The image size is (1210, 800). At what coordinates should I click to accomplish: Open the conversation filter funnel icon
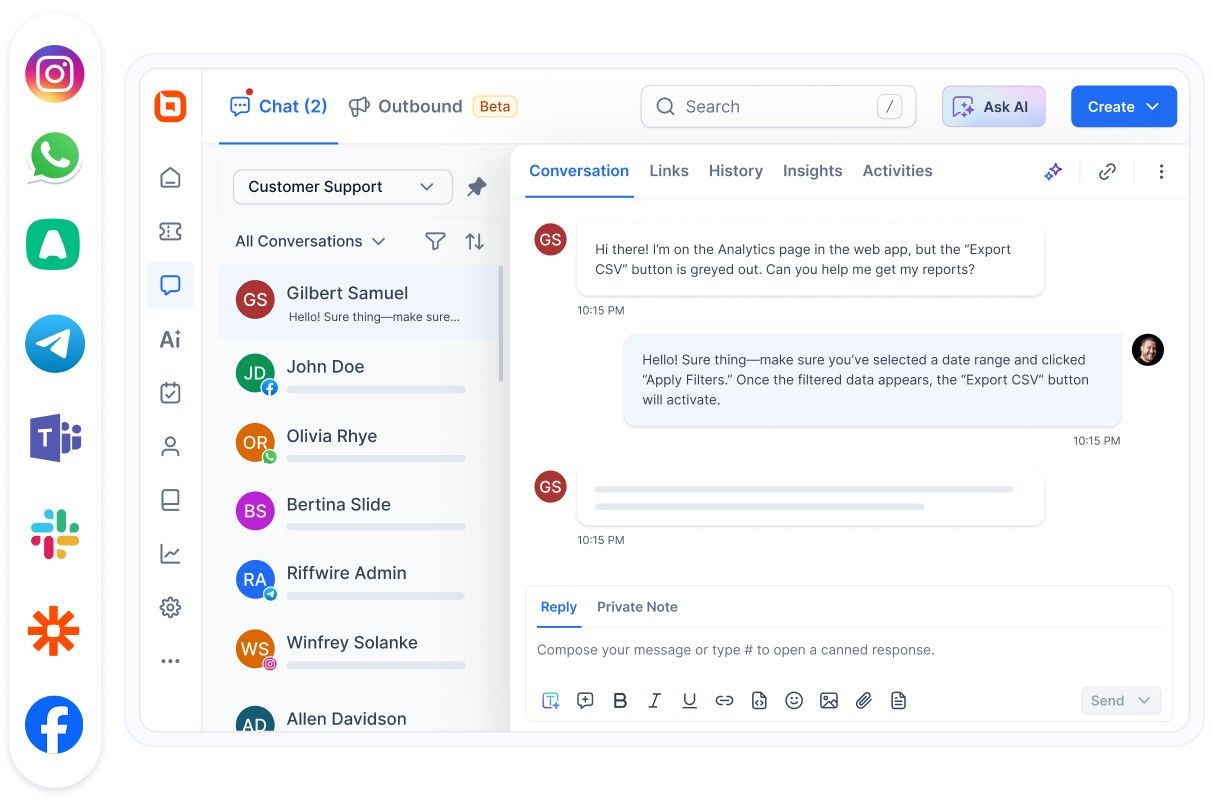click(x=435, y=241)
